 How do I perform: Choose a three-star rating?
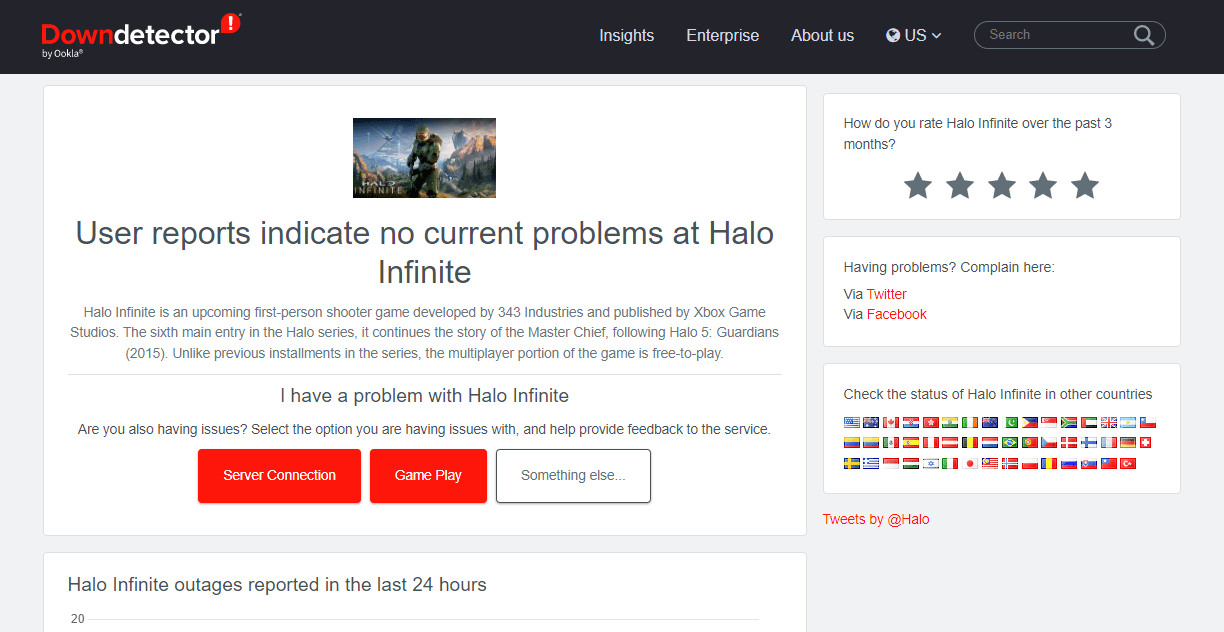click(1001, 185)
